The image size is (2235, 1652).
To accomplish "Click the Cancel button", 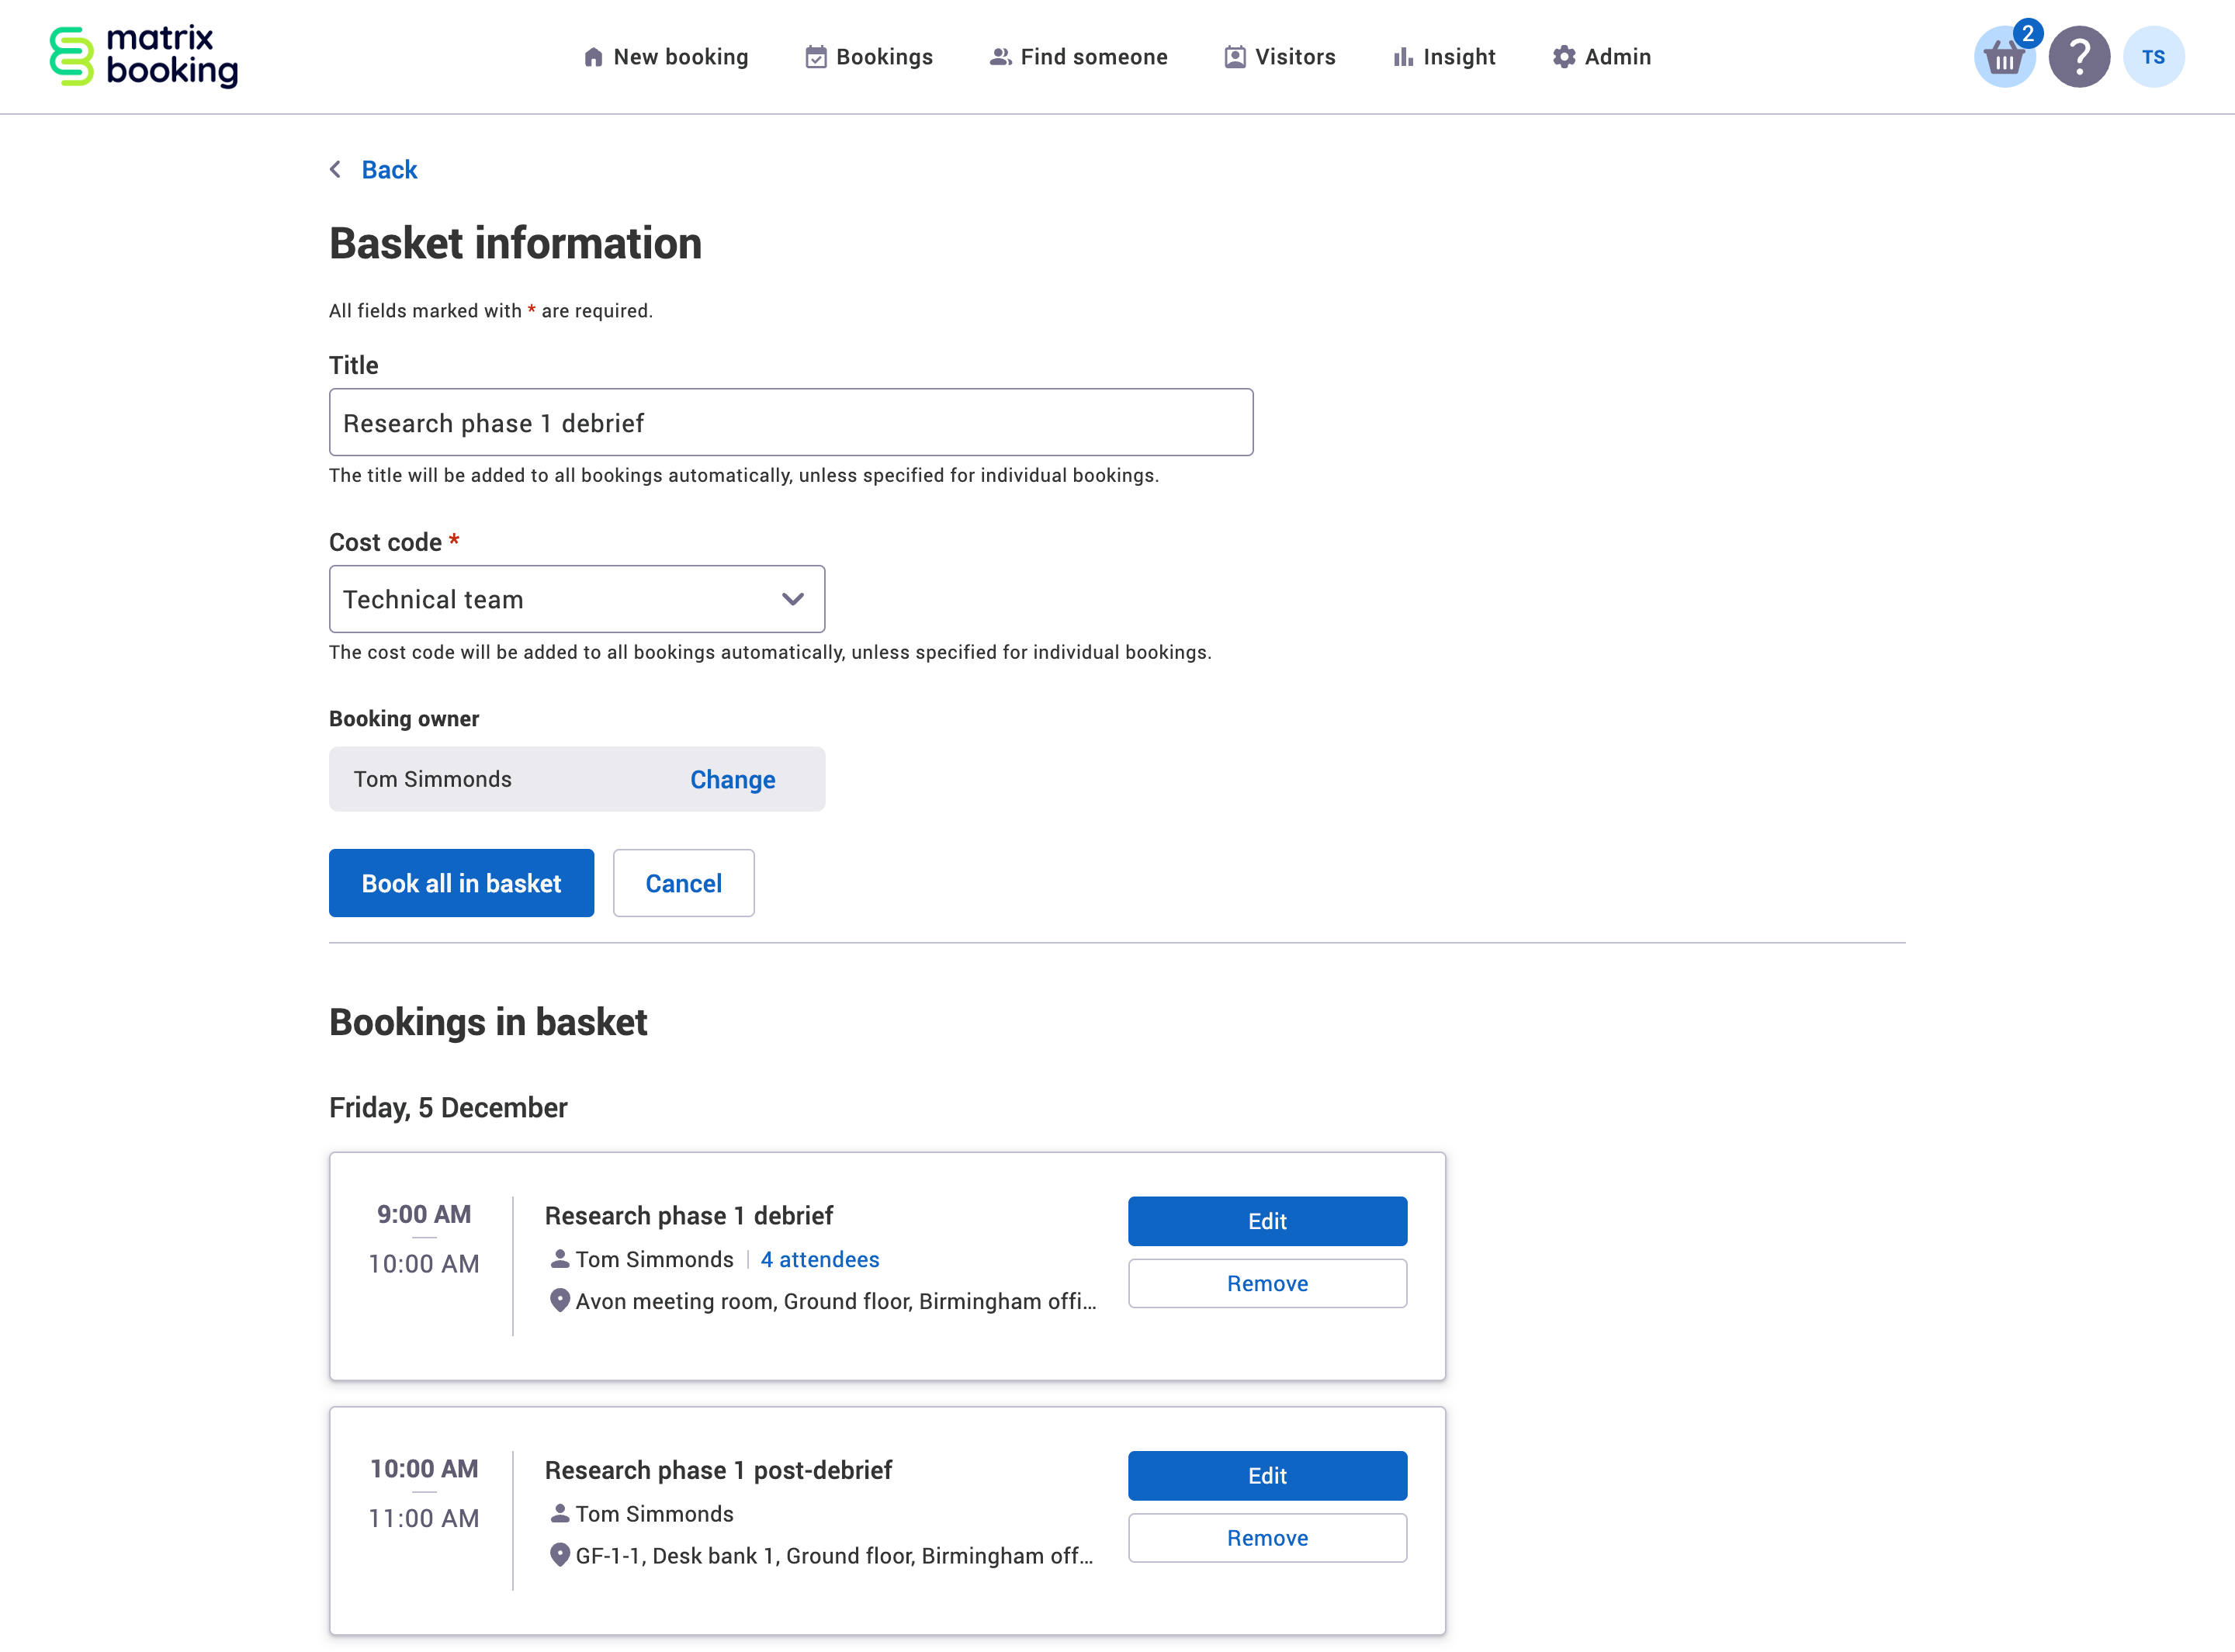I will pyautogui.click(x=683, y=883).
